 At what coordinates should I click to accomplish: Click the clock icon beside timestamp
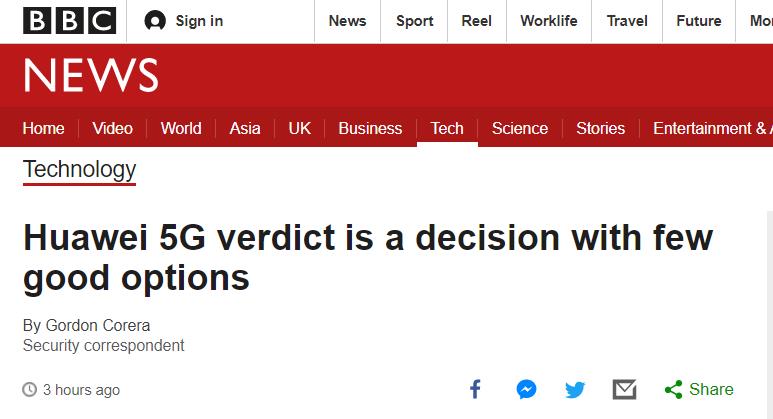click(30, 390)
